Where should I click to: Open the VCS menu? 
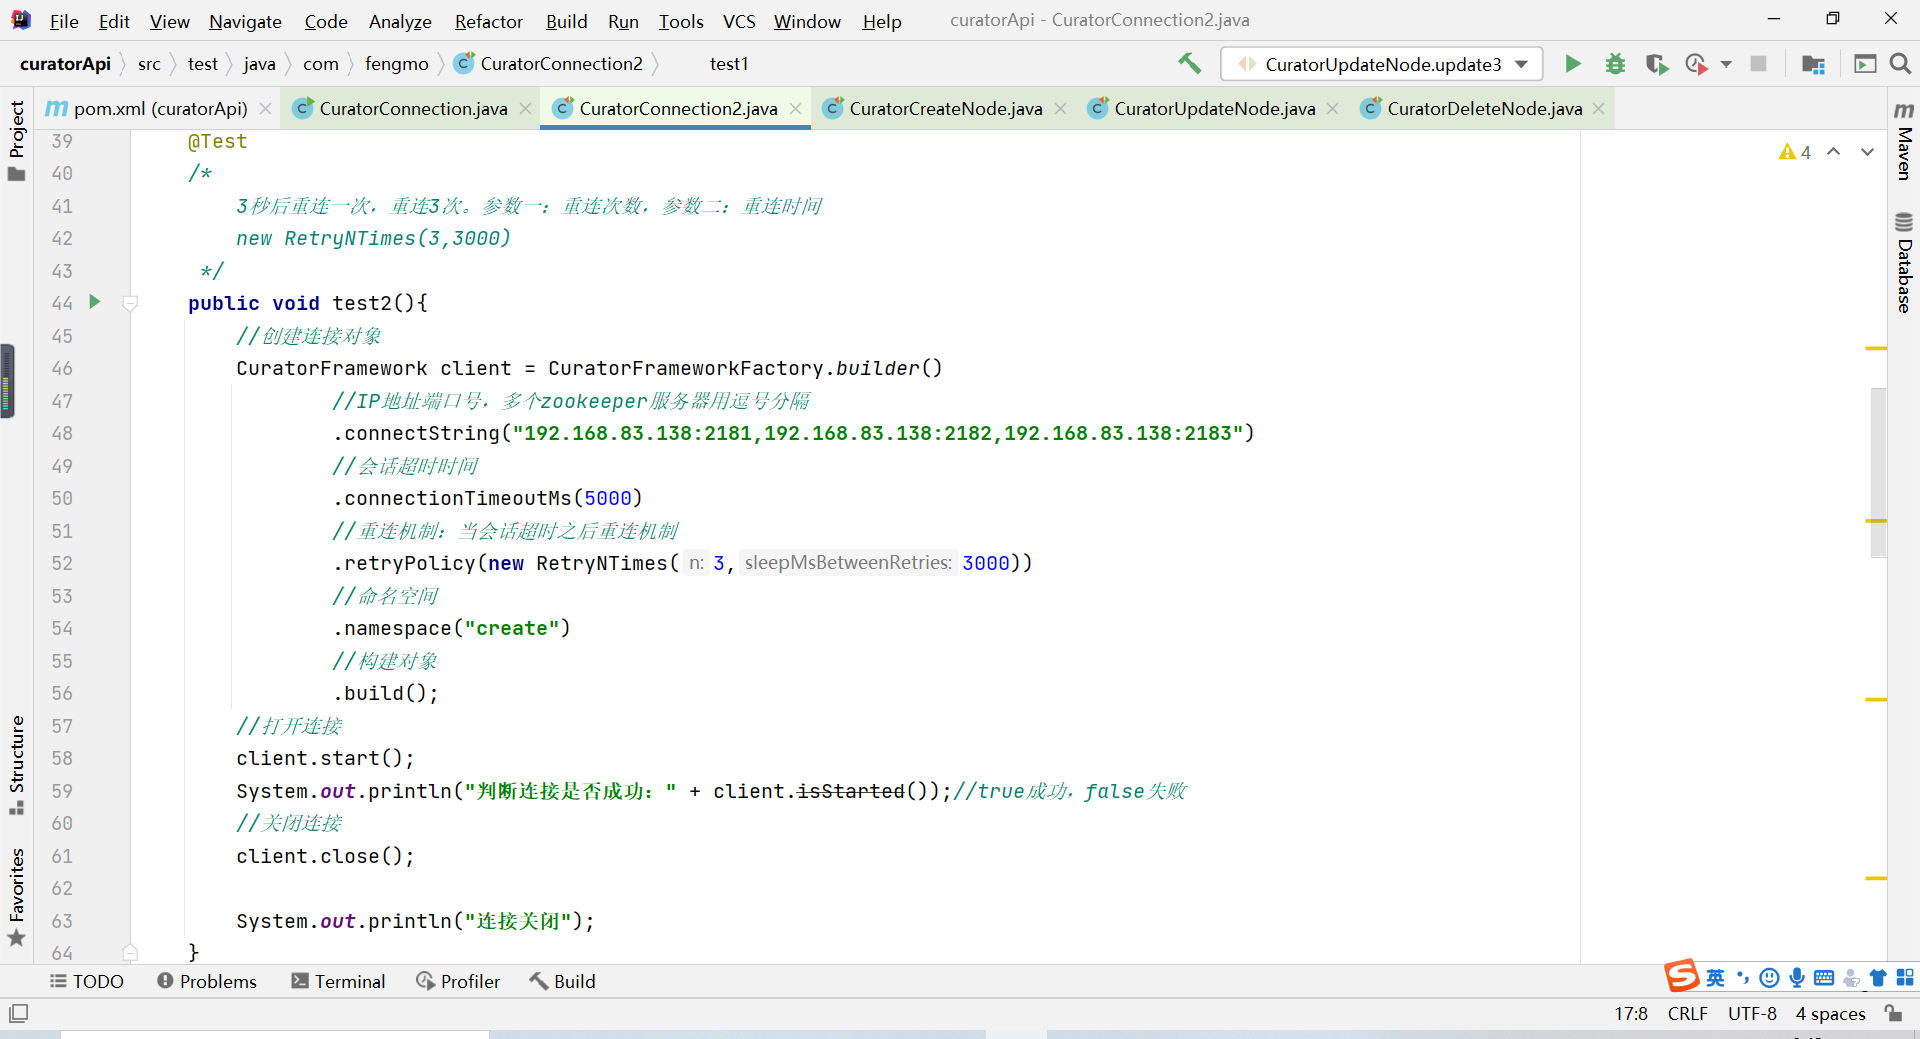pos(739,21)
